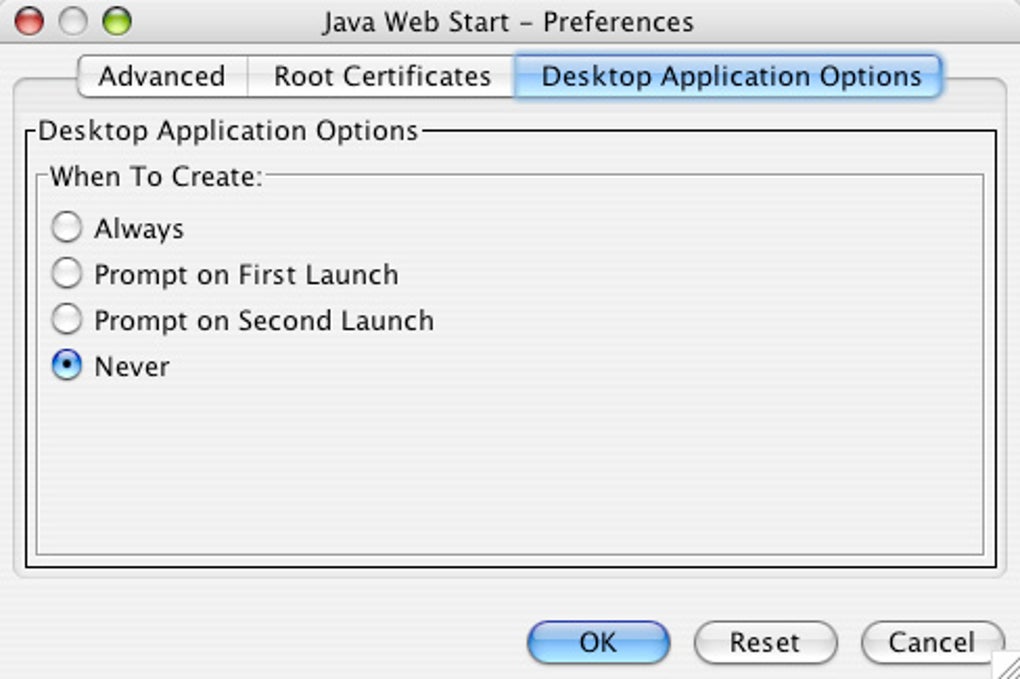Confirm preferences with the OK button
Screen dimensions: 1020x679
pyautogui.click(x=598, y=642)
